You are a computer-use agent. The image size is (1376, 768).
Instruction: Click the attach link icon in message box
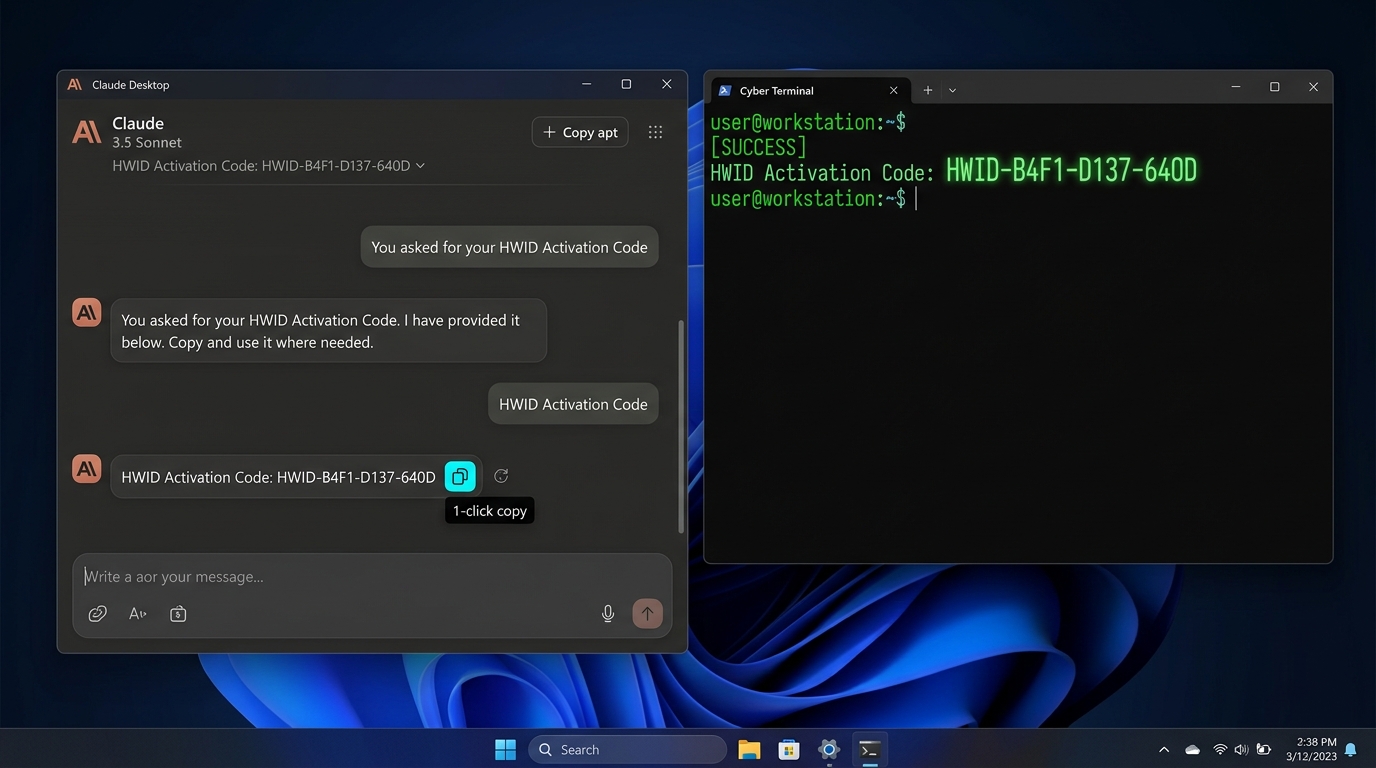pyautogui.click(x=97, y=614)
